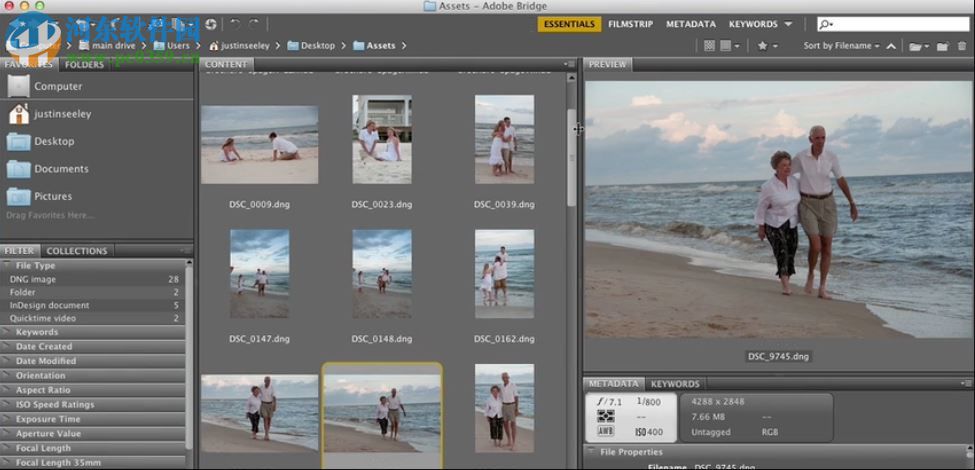The height and width of the screenshot is (470, 975).
Task: Filter by DNG image file type
Action: tap(92, 279)
